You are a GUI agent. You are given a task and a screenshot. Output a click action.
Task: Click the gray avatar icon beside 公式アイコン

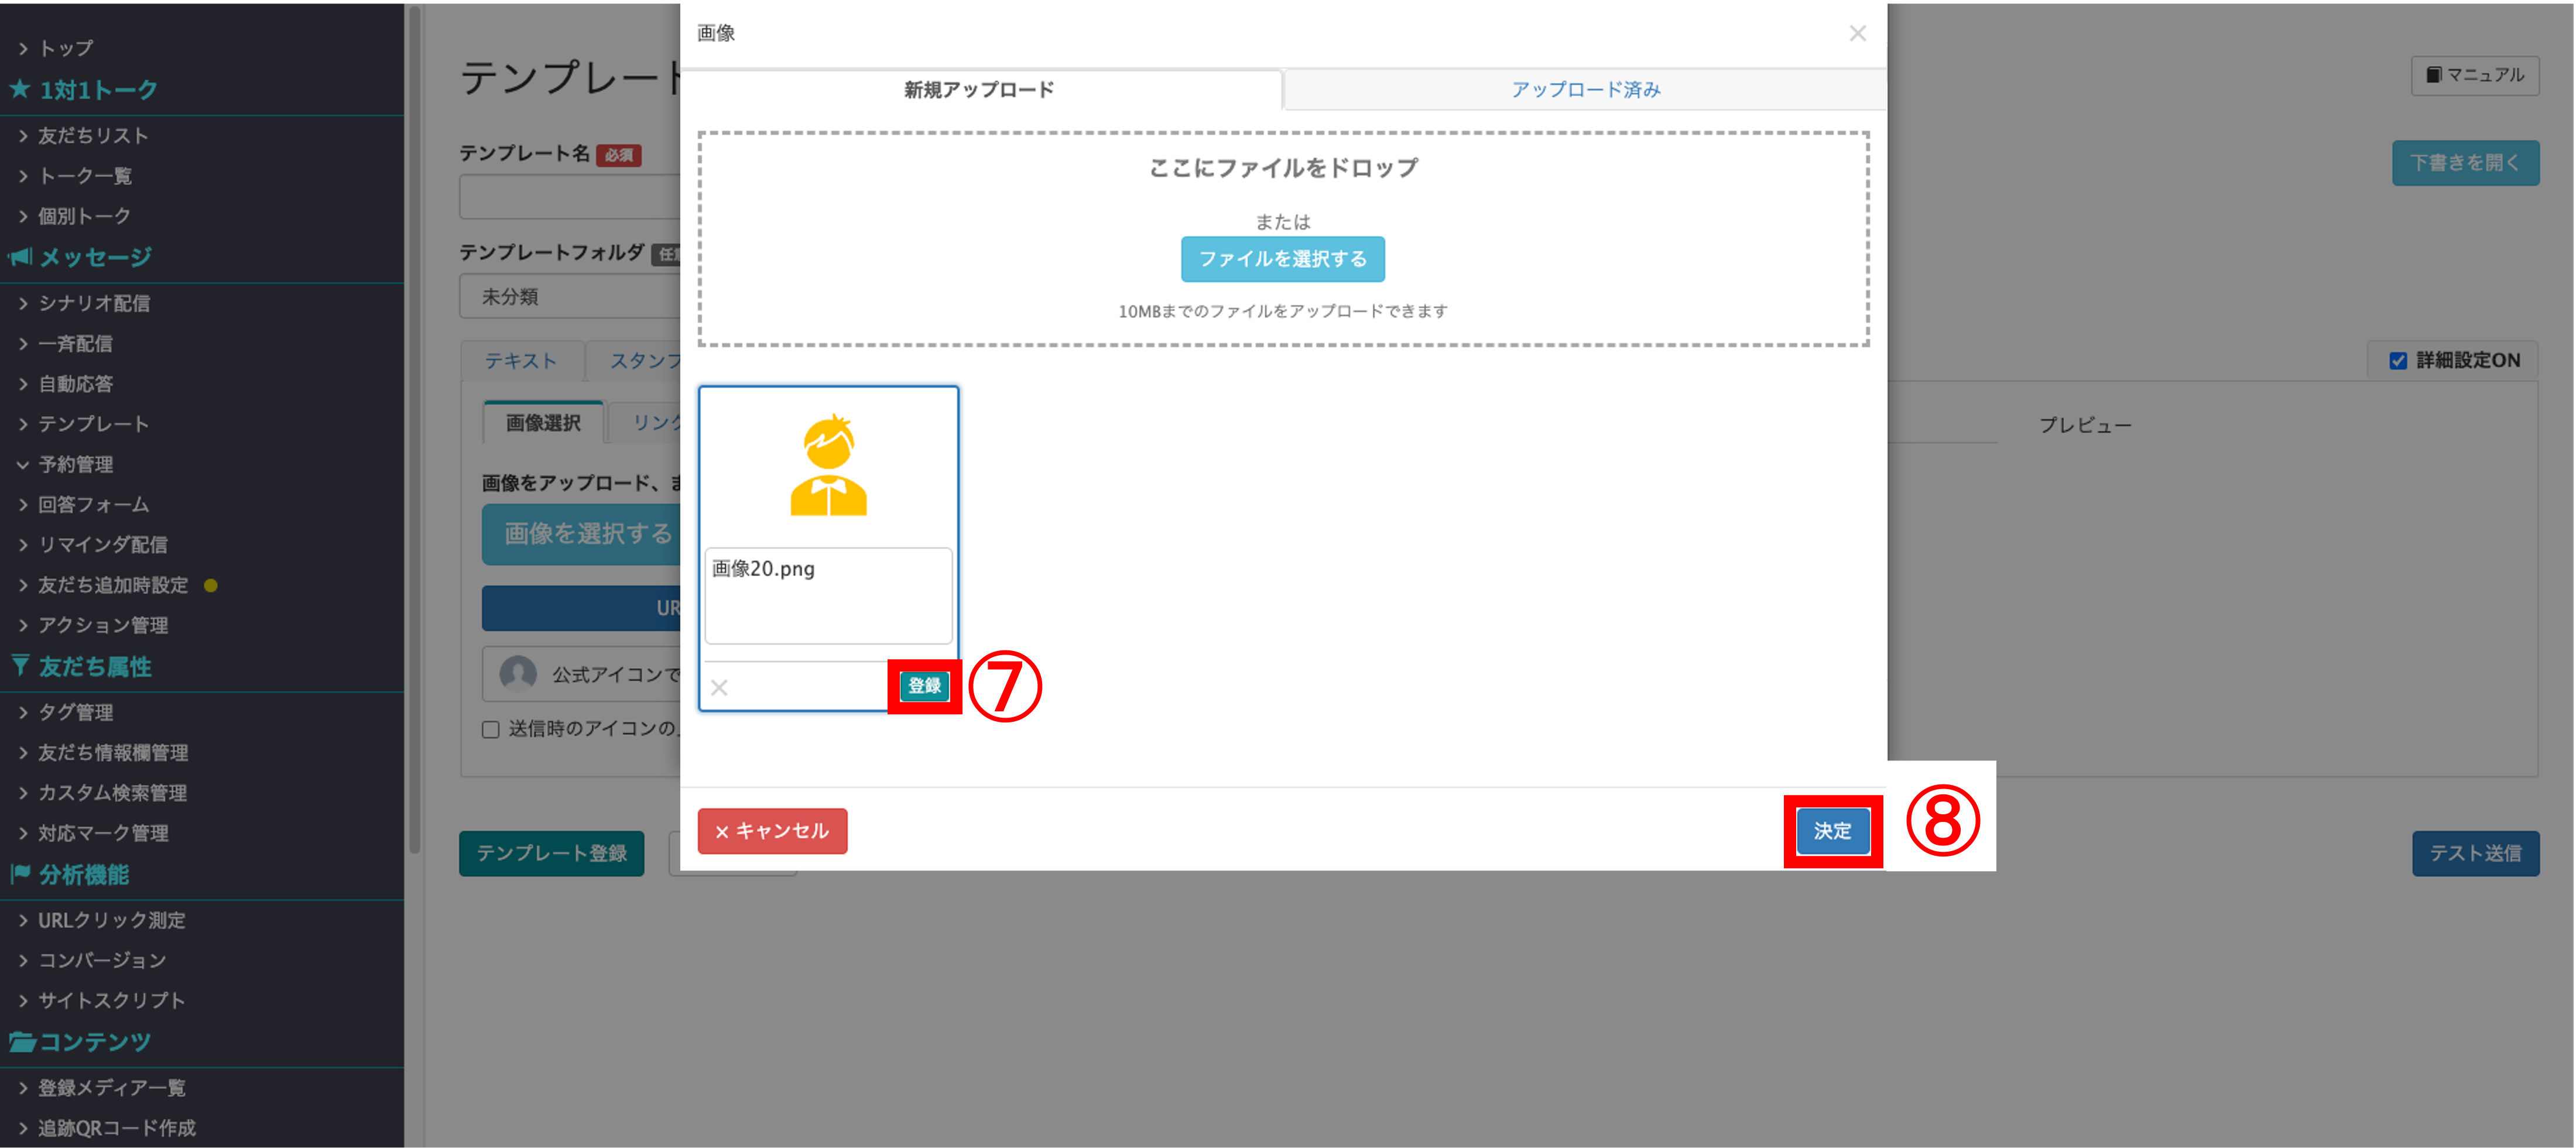(x=518, y=673)
